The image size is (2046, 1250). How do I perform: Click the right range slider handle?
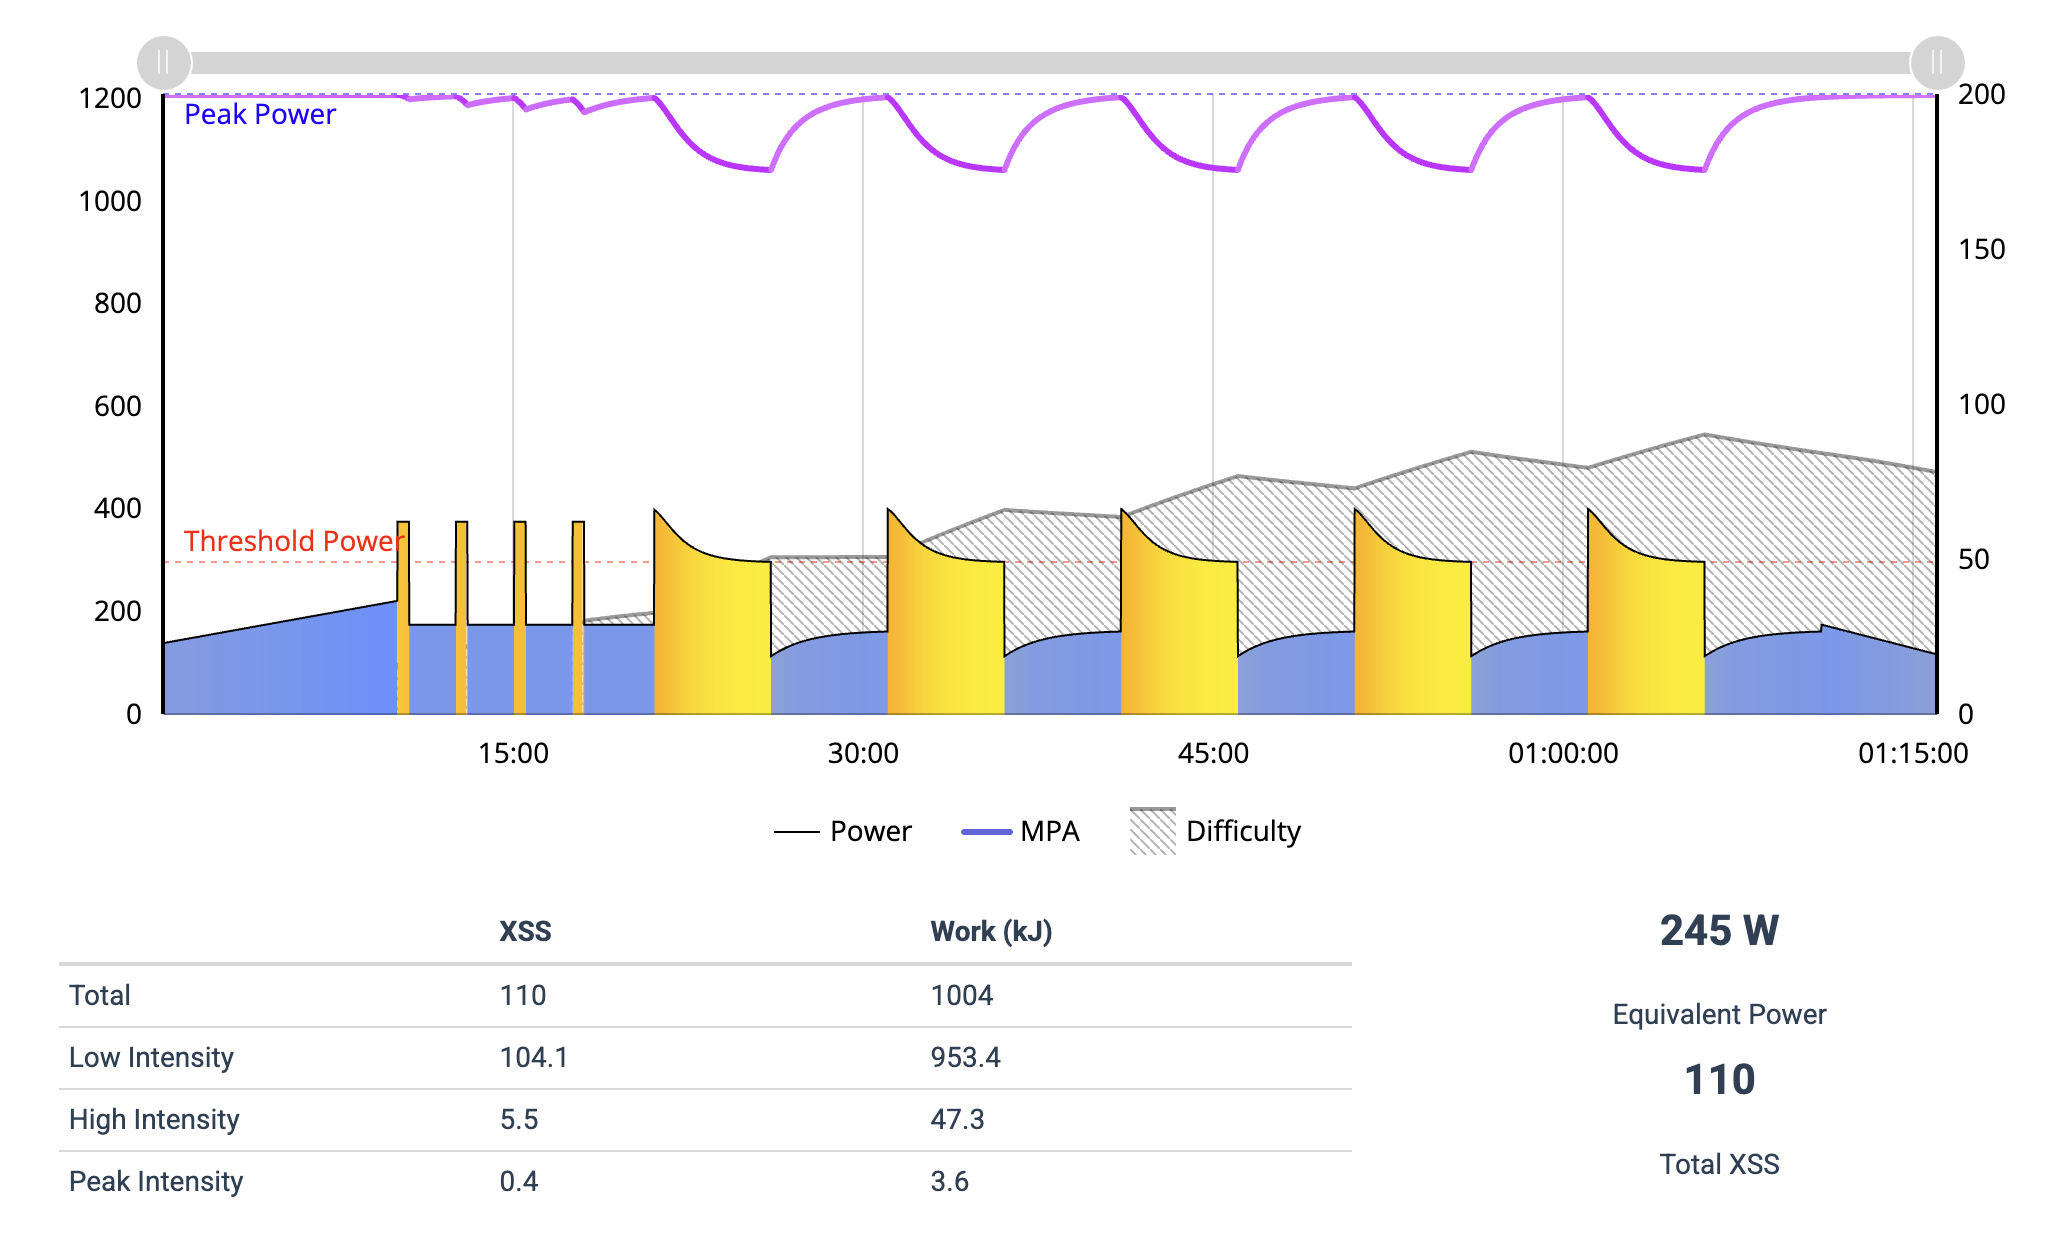coord(1937,63)
